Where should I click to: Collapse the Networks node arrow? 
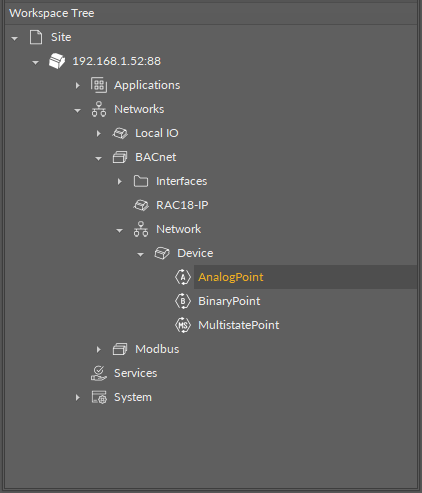tap(77, 110)
